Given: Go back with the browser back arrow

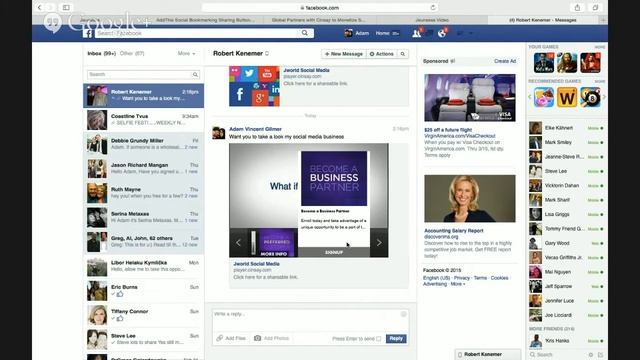Looking at the screenshot, I should (x=40, y=7).
